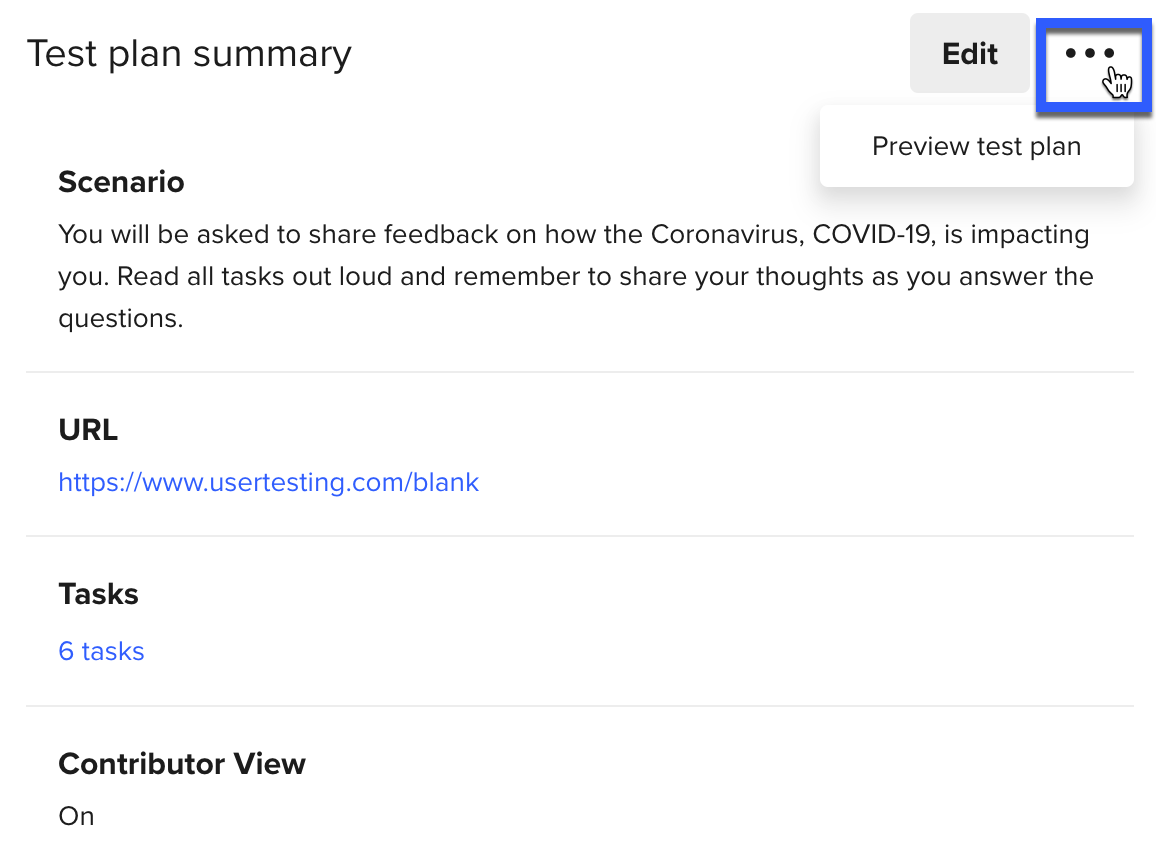Click the word "questions." ending the scenario
The width and height of the screenshot is (1156, 848).
pos(120,319)
